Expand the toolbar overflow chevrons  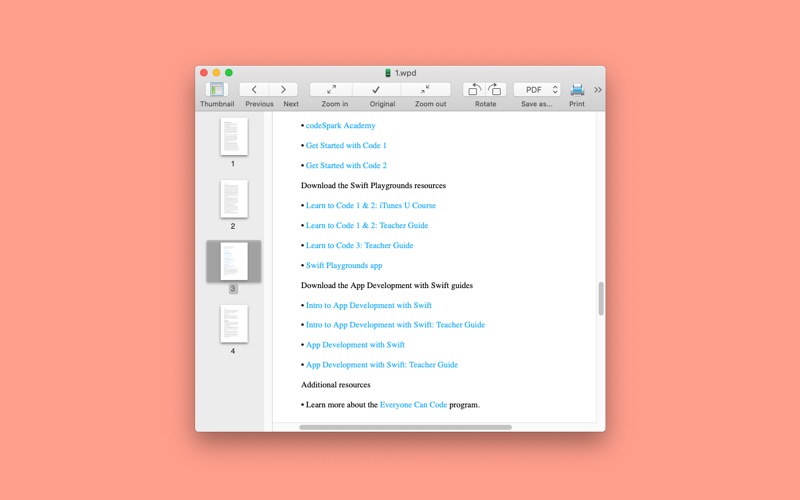pyautogui.click(x=597, y=90)
